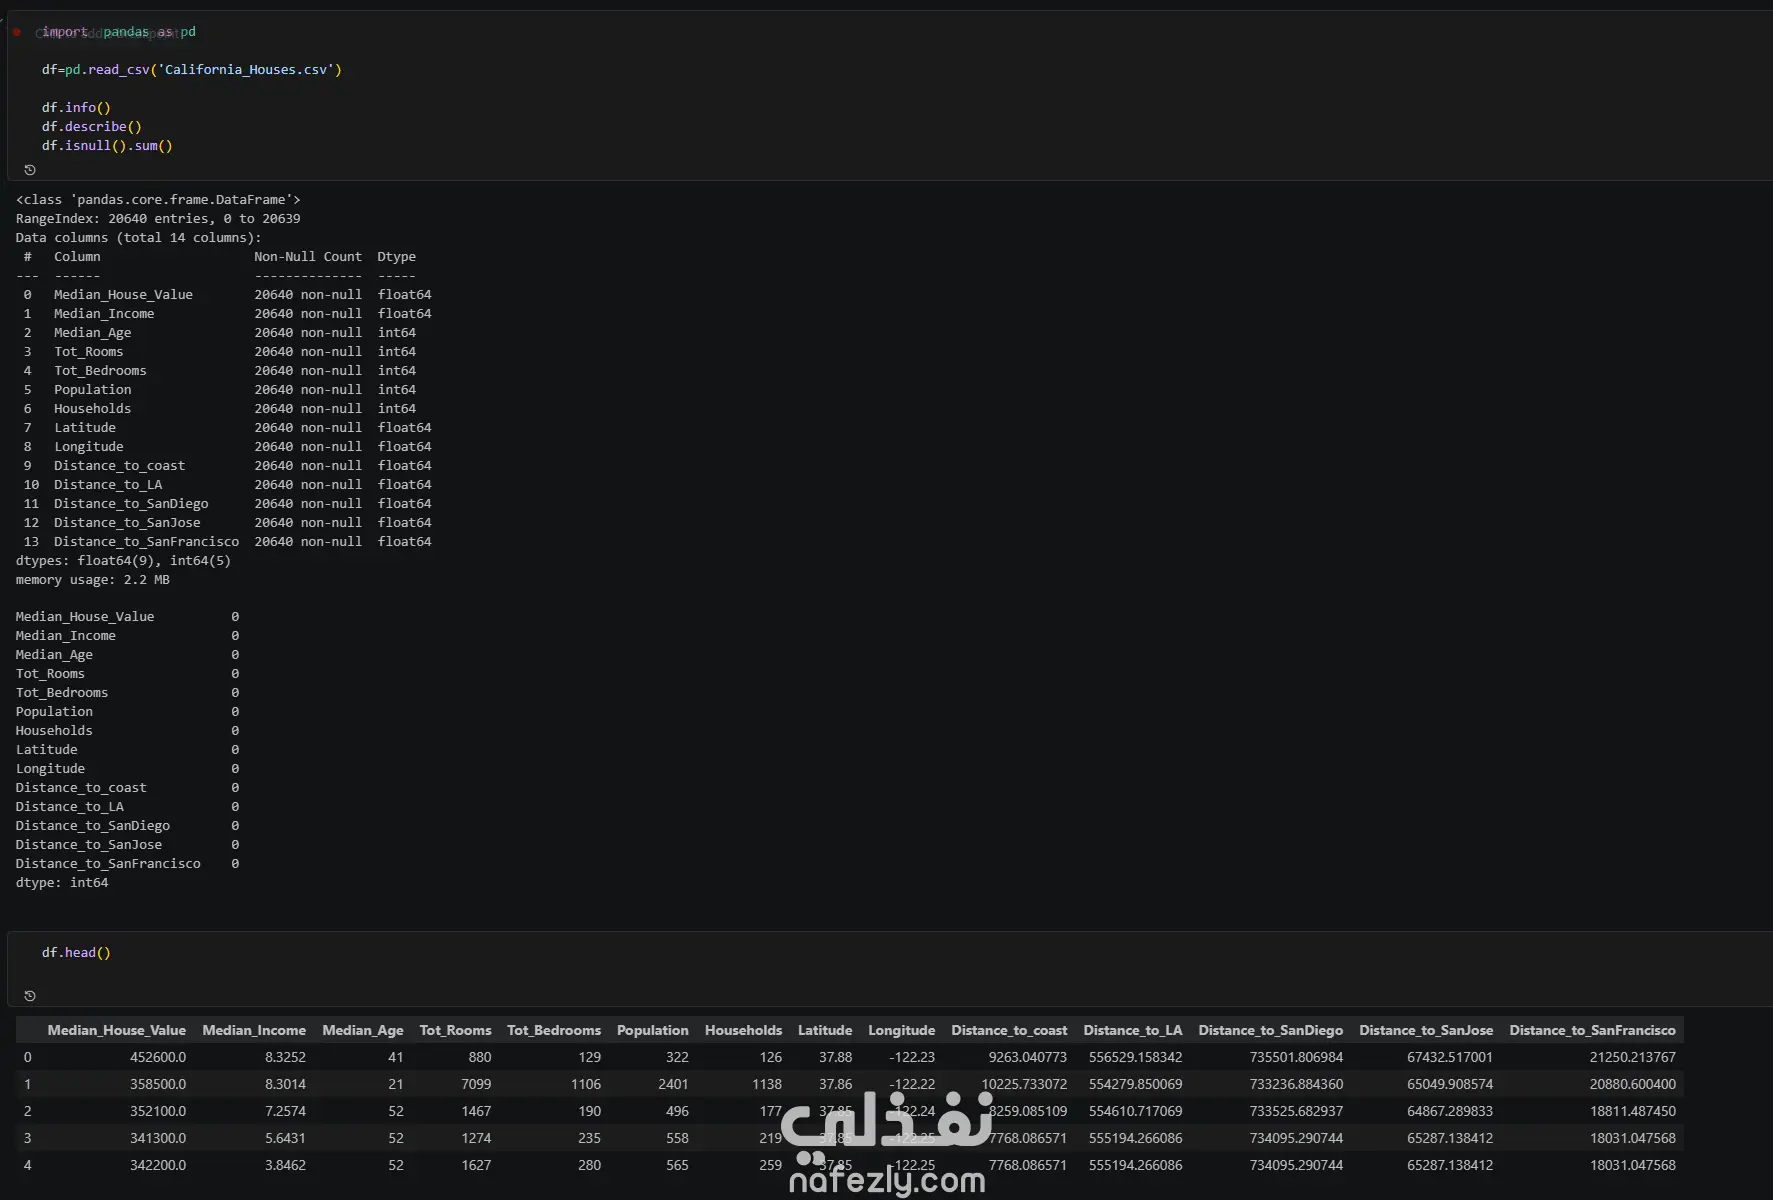This screenshot has width=1773, height=1200.
Task: Click the df.isnull().sum() code line
Action: coord(107,145)
